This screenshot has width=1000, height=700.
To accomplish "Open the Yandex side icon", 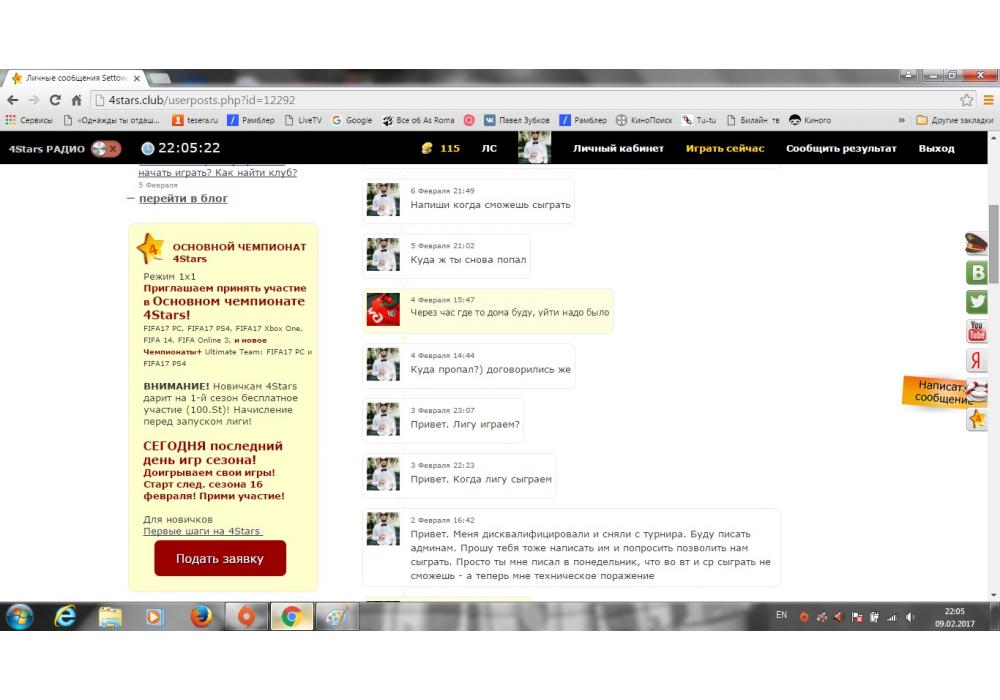I will (x=976, y=360).
